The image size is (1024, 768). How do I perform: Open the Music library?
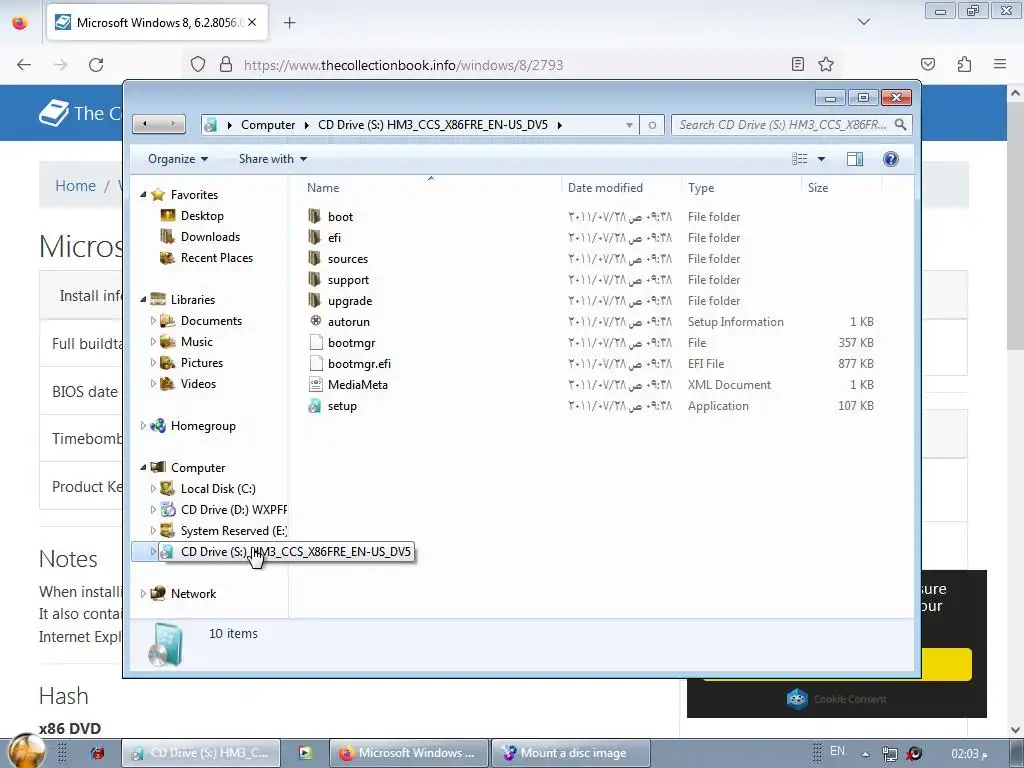click(x=197, y=342)
